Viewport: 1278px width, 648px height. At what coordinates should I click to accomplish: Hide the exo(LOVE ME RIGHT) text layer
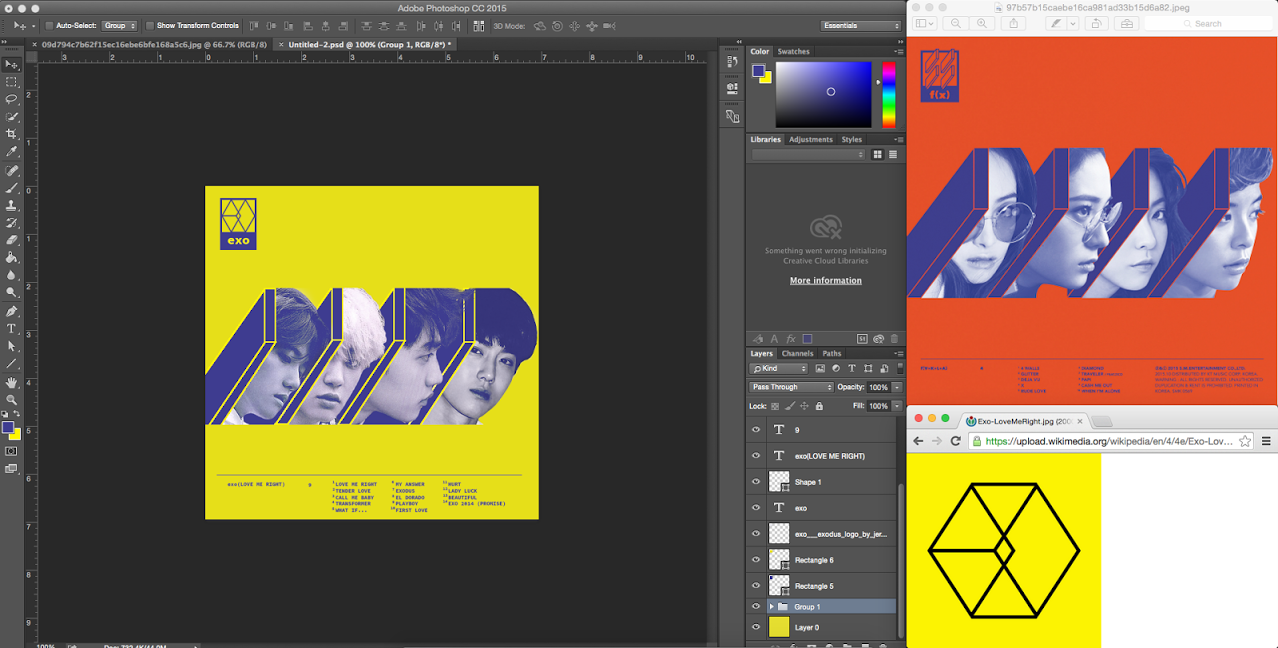(x=756, y=455)
